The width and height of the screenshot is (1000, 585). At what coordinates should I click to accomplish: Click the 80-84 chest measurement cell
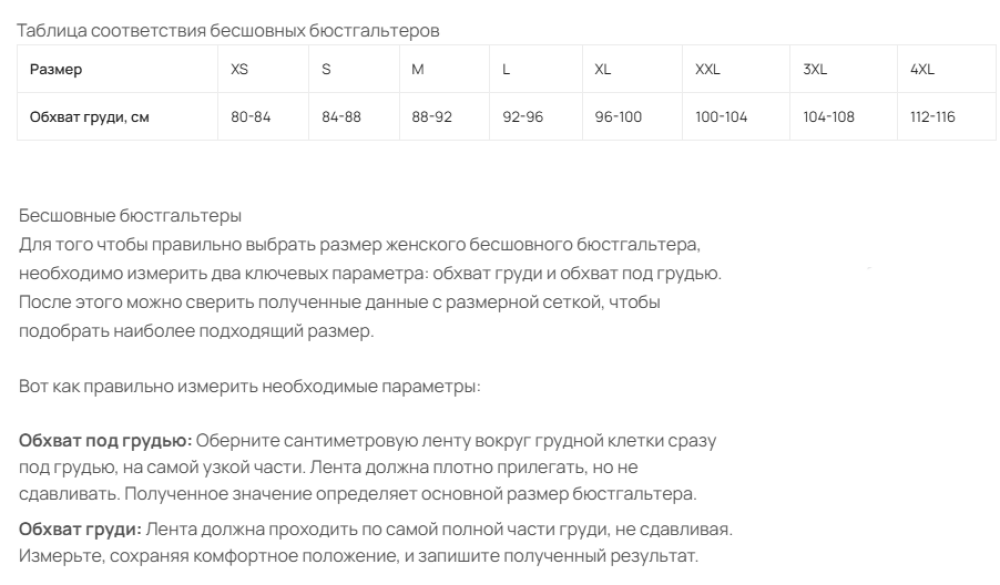263,117
